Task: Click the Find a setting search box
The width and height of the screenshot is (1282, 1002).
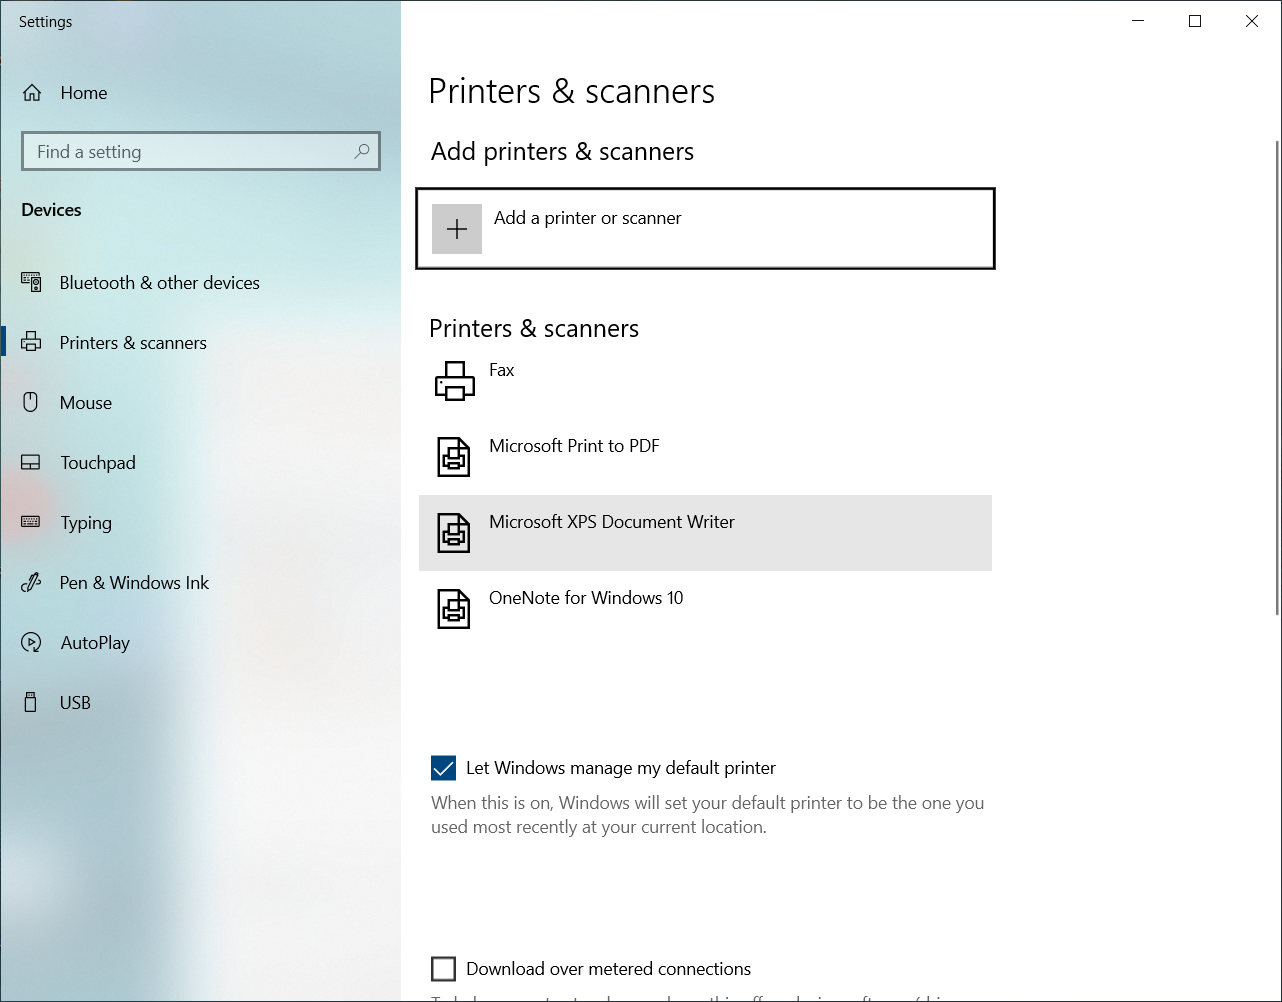Action: click(201, 151)
